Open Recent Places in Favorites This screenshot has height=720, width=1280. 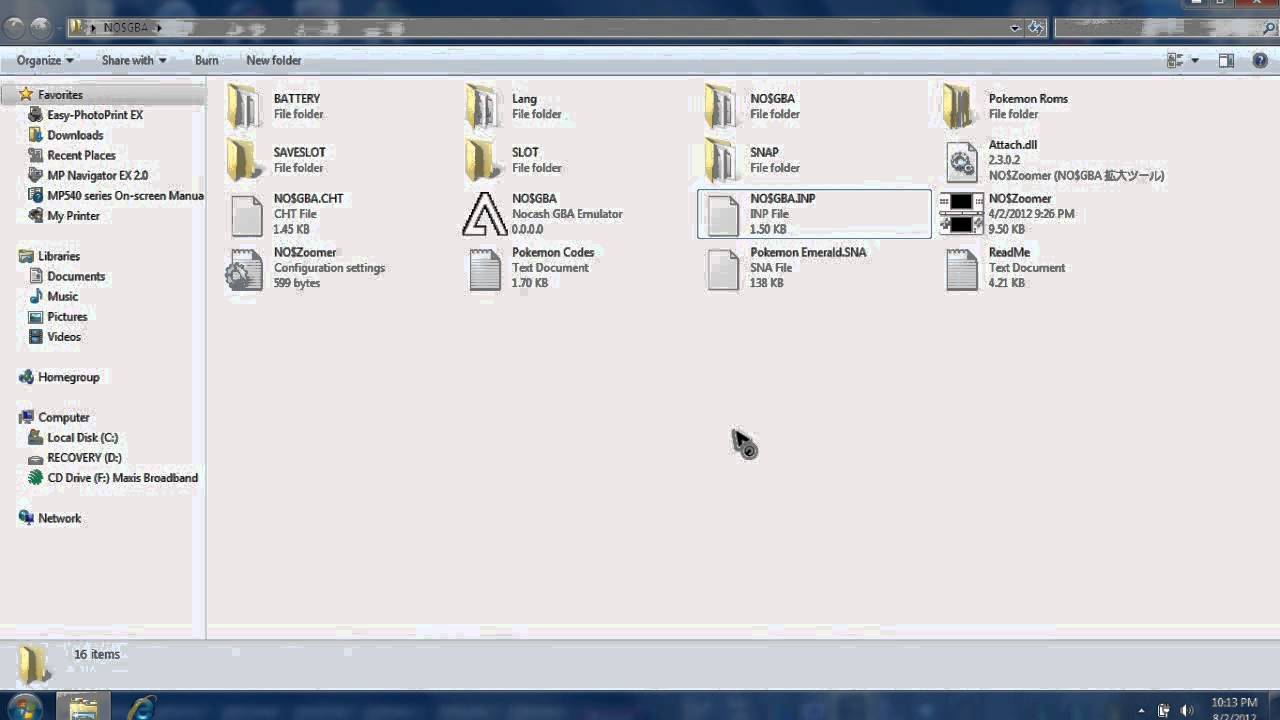tap(81, 155)
